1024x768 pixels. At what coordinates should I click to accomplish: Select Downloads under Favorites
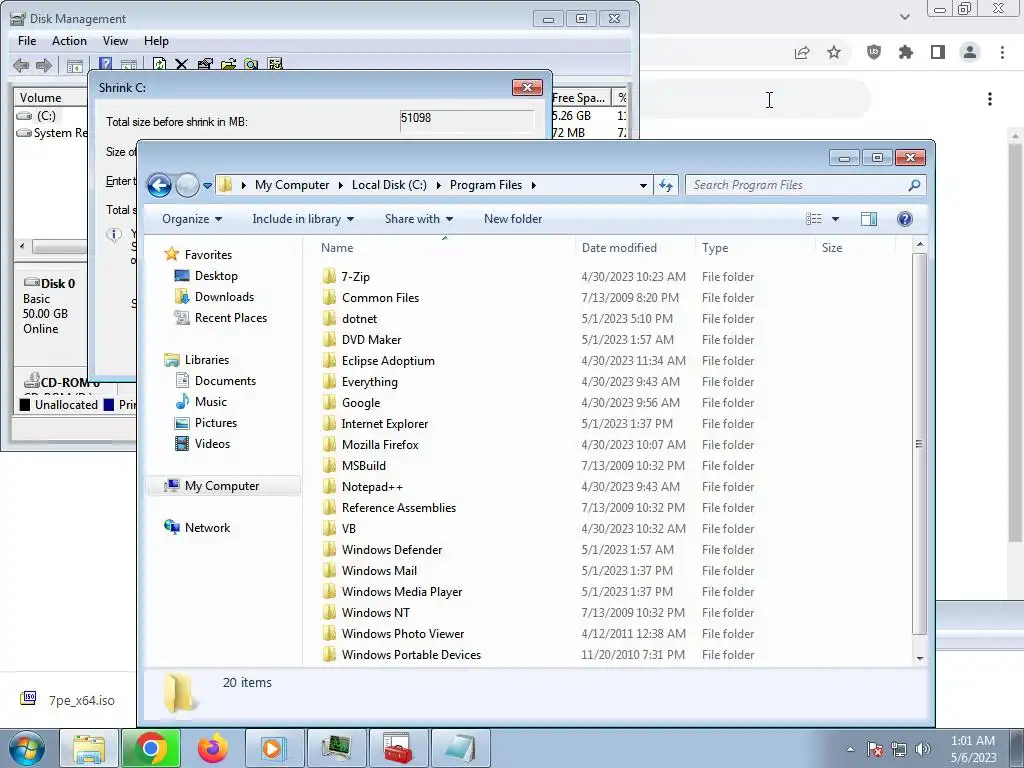(224, 296)
